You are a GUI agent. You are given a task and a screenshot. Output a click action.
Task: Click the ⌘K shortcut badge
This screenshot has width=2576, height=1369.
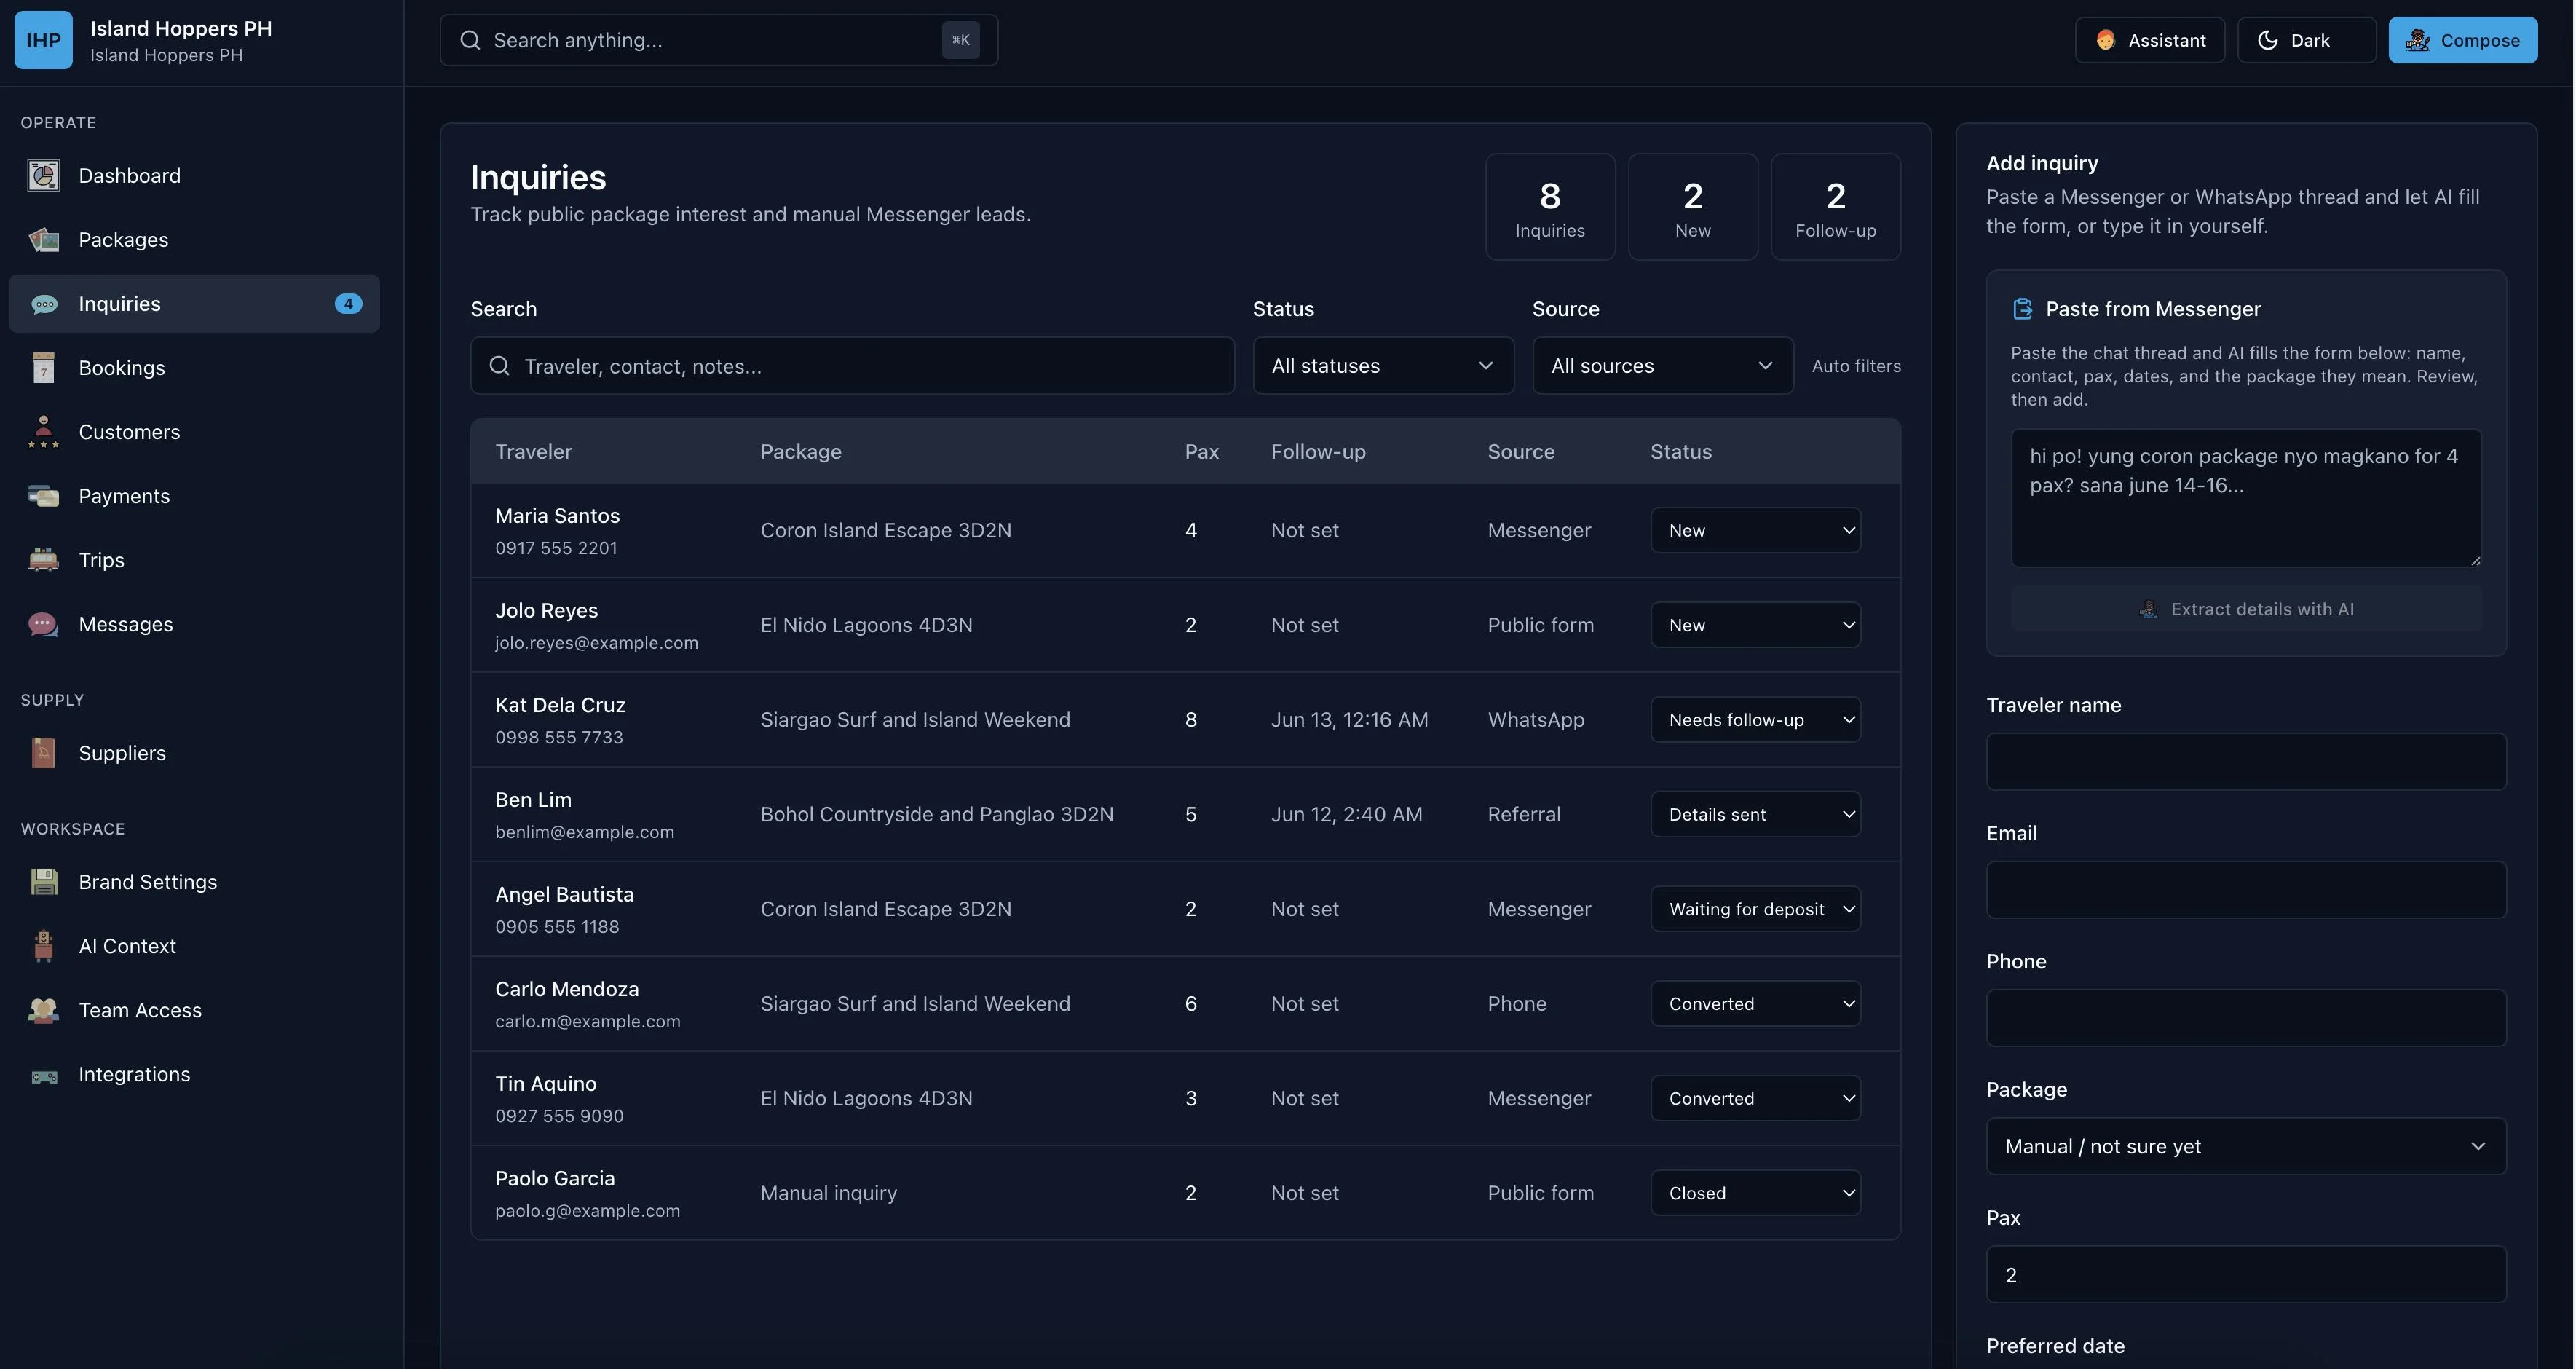pos(960,40)
